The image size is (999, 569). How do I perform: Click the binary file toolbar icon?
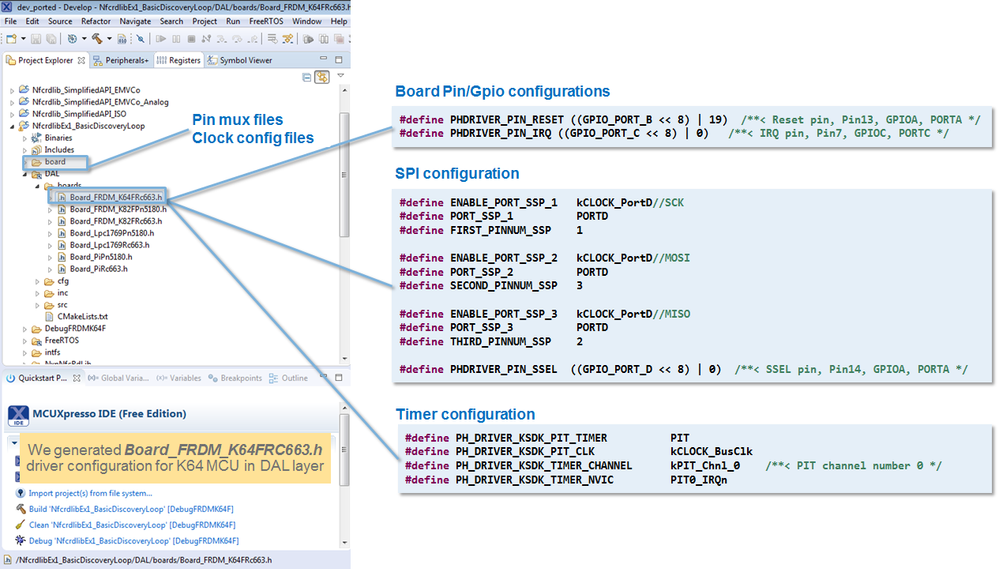click(x=121, y=39)
